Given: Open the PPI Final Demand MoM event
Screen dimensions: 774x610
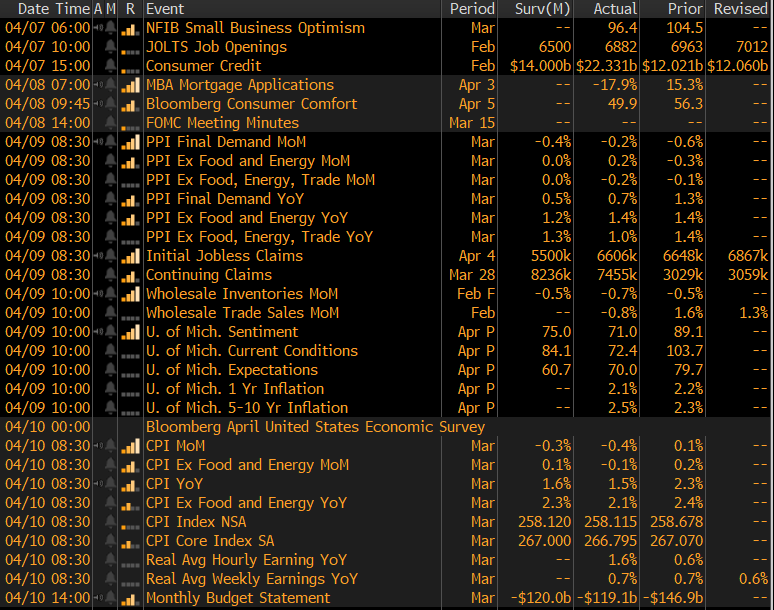Looking at the screenshot, I should 226,142.
